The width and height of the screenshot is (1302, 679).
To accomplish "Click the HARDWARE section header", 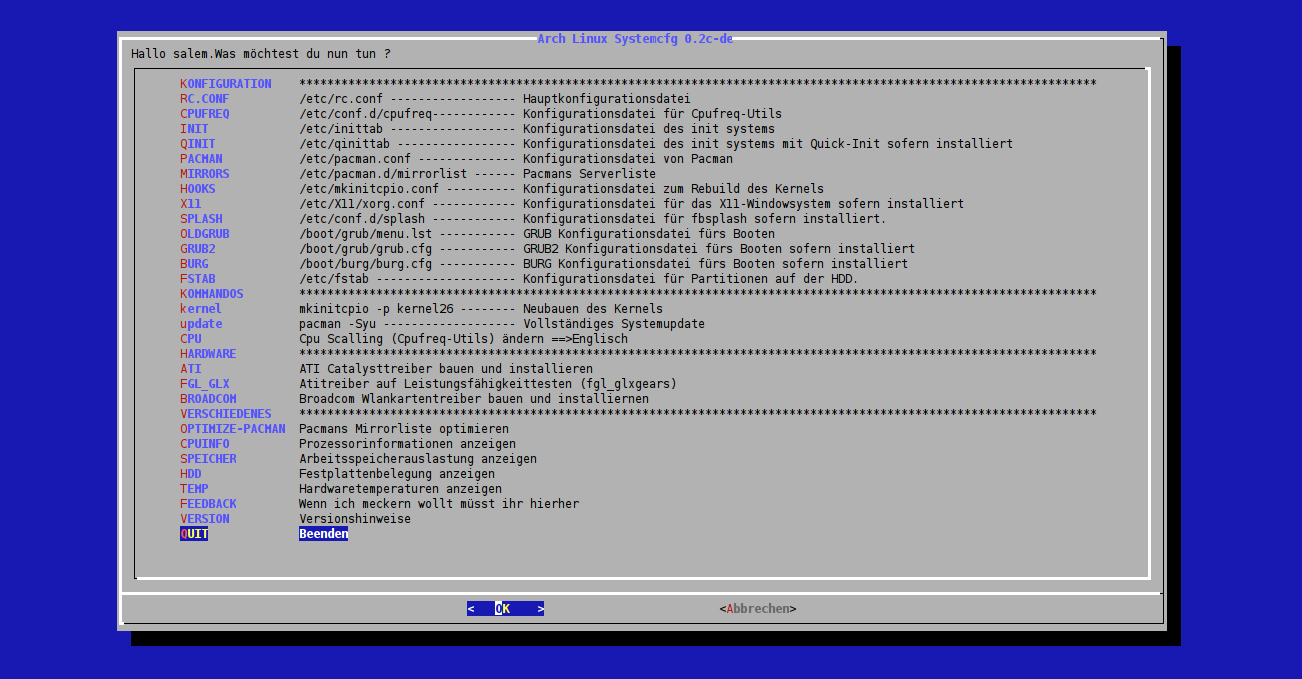I will point(208,354).
